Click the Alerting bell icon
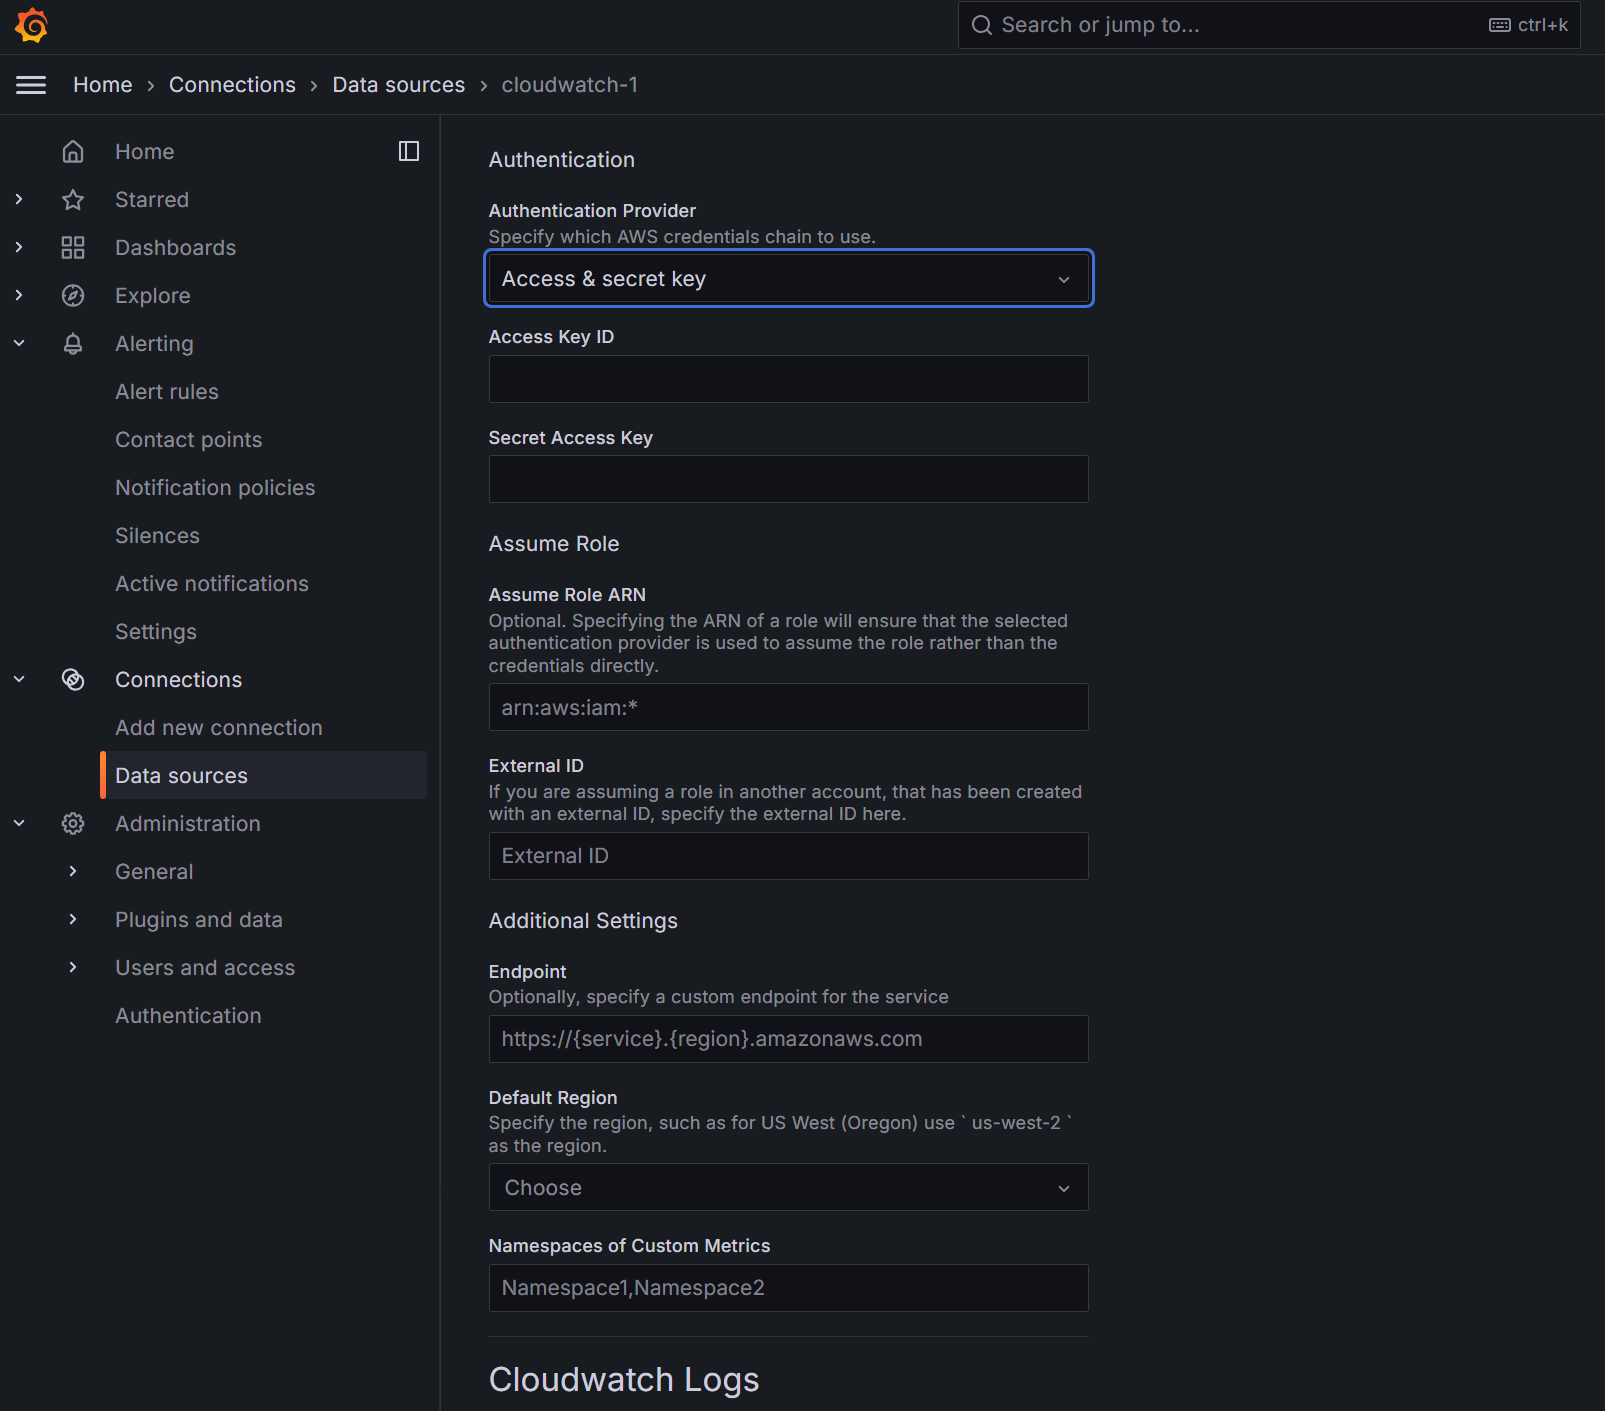 click(x=73, y=343)
